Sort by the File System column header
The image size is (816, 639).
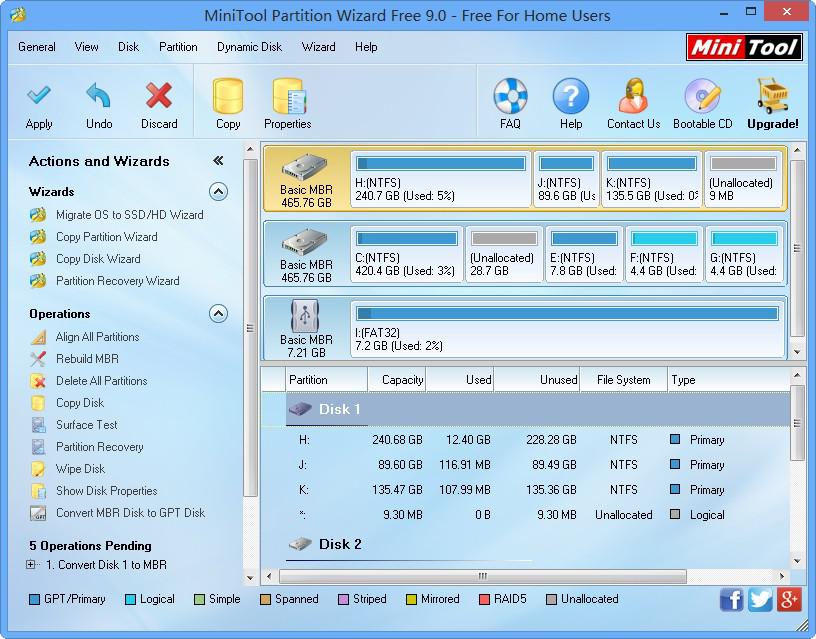point(623,380)
